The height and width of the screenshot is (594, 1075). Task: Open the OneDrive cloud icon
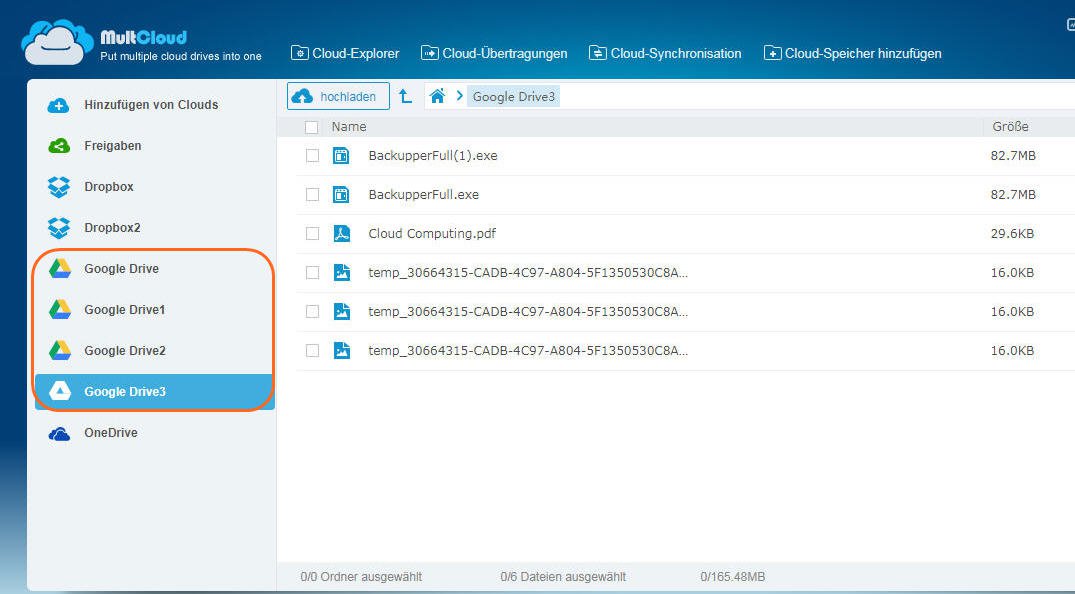(60, 433)
